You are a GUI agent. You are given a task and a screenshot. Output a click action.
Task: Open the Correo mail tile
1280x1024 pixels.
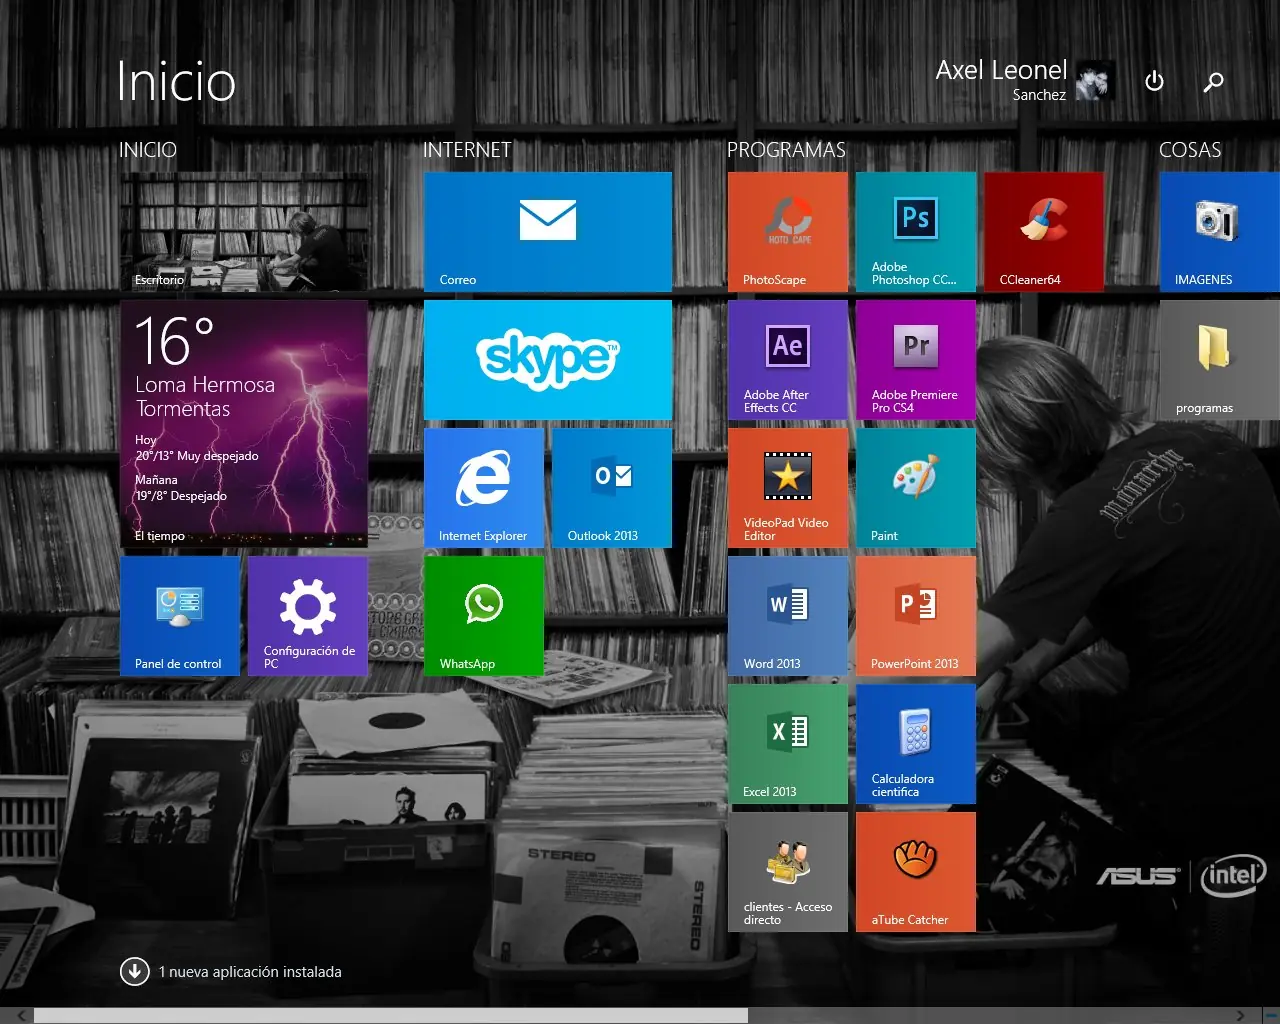click(548, 232)
